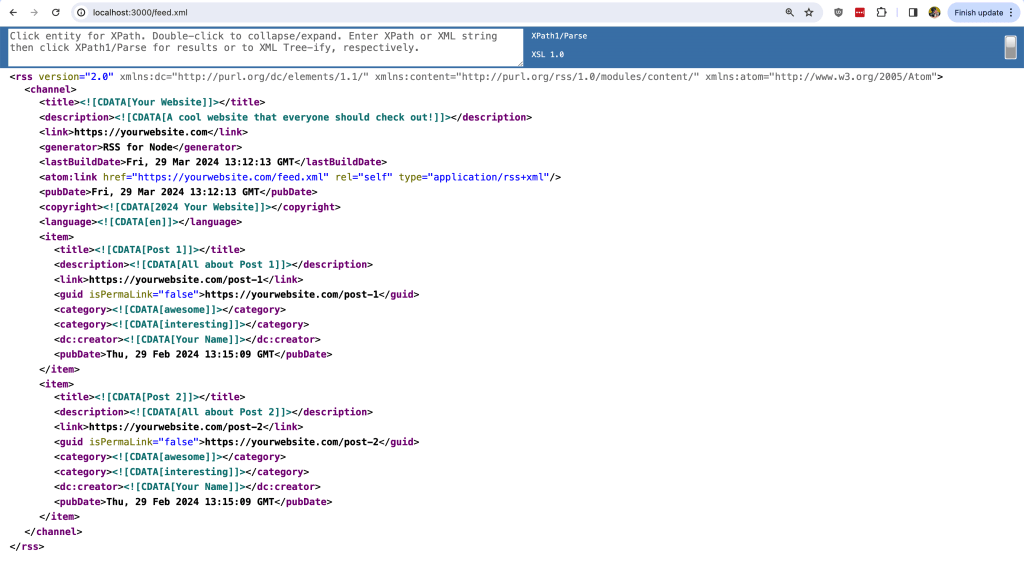Toggle the browser side panel icon
The height and width of the screenshot is (567, 1024).
coord(913,12)
